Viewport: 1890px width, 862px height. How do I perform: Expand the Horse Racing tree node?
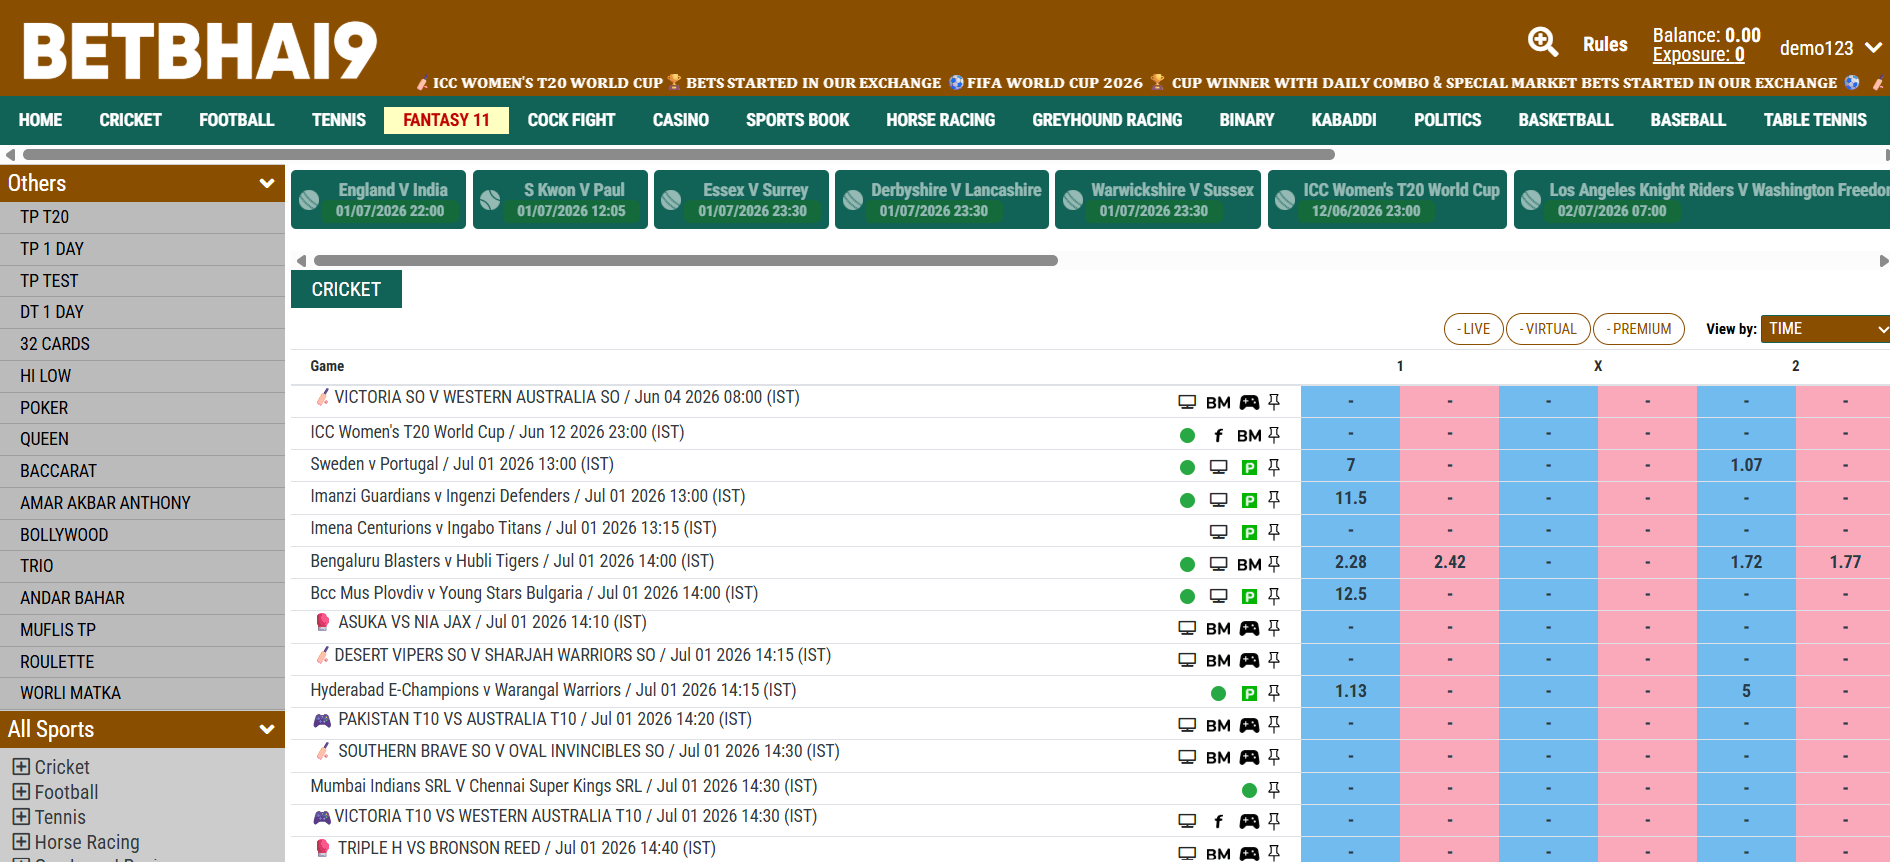click(x=21, y=842)
